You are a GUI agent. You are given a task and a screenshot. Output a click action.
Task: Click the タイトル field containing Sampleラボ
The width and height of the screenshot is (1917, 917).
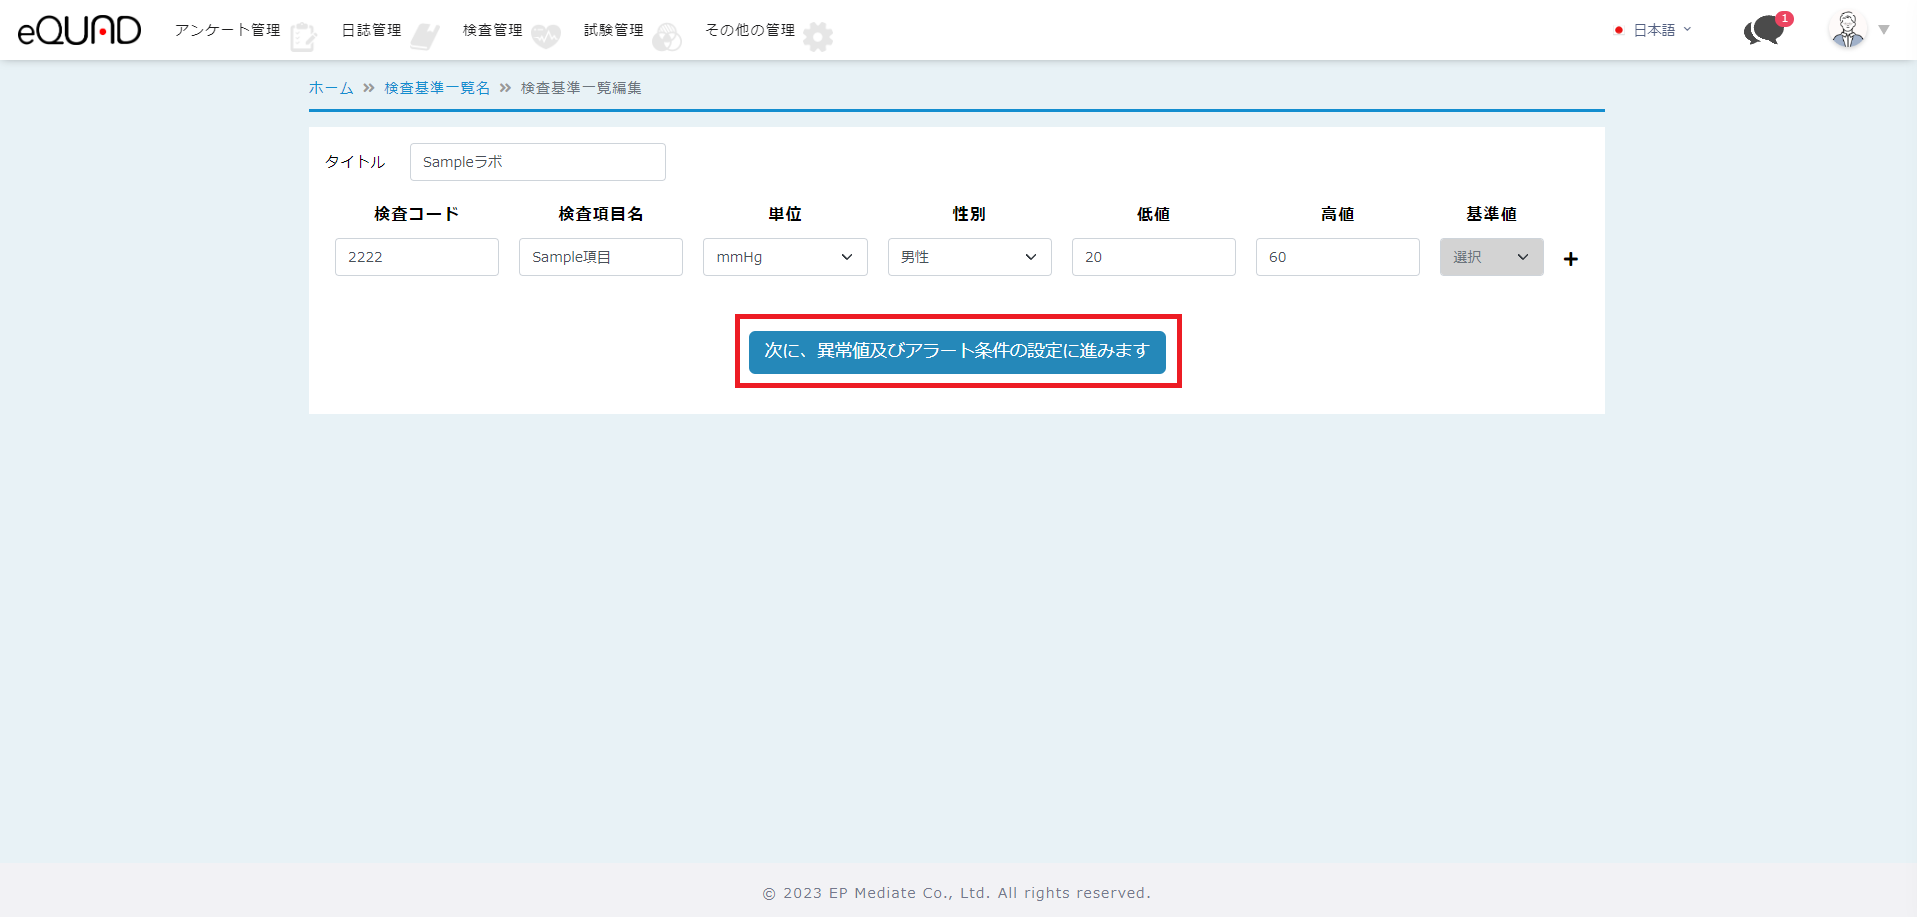[x=537, y=162]
